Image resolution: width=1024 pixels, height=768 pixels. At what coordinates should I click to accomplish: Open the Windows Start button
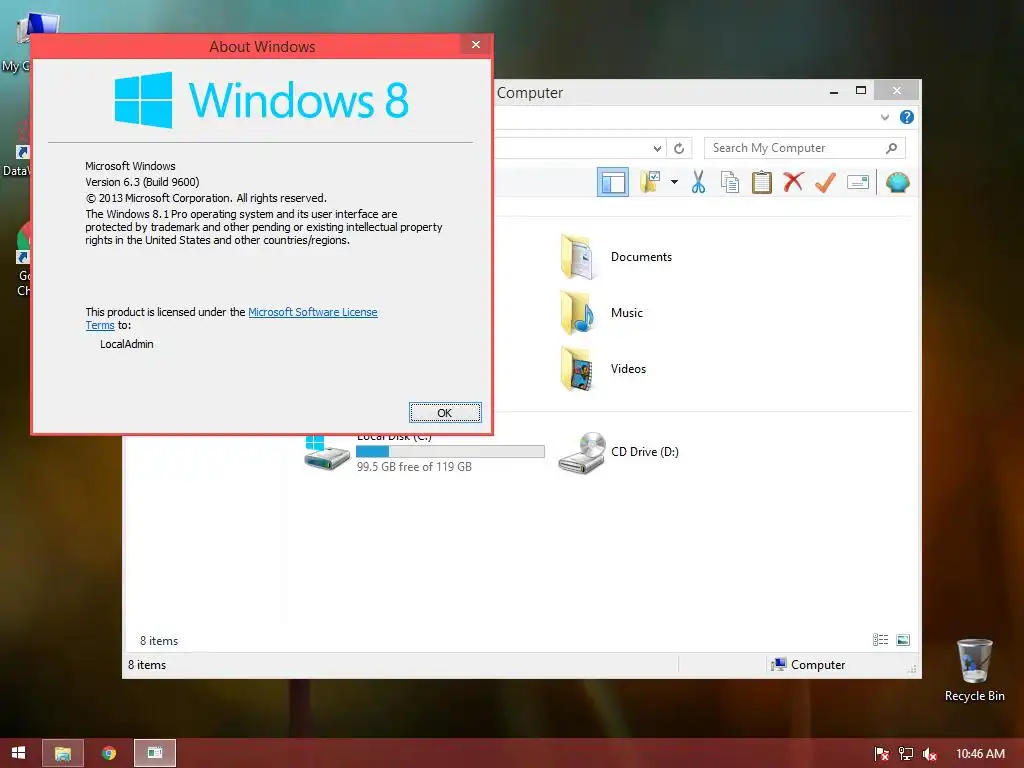click(19, 753)
